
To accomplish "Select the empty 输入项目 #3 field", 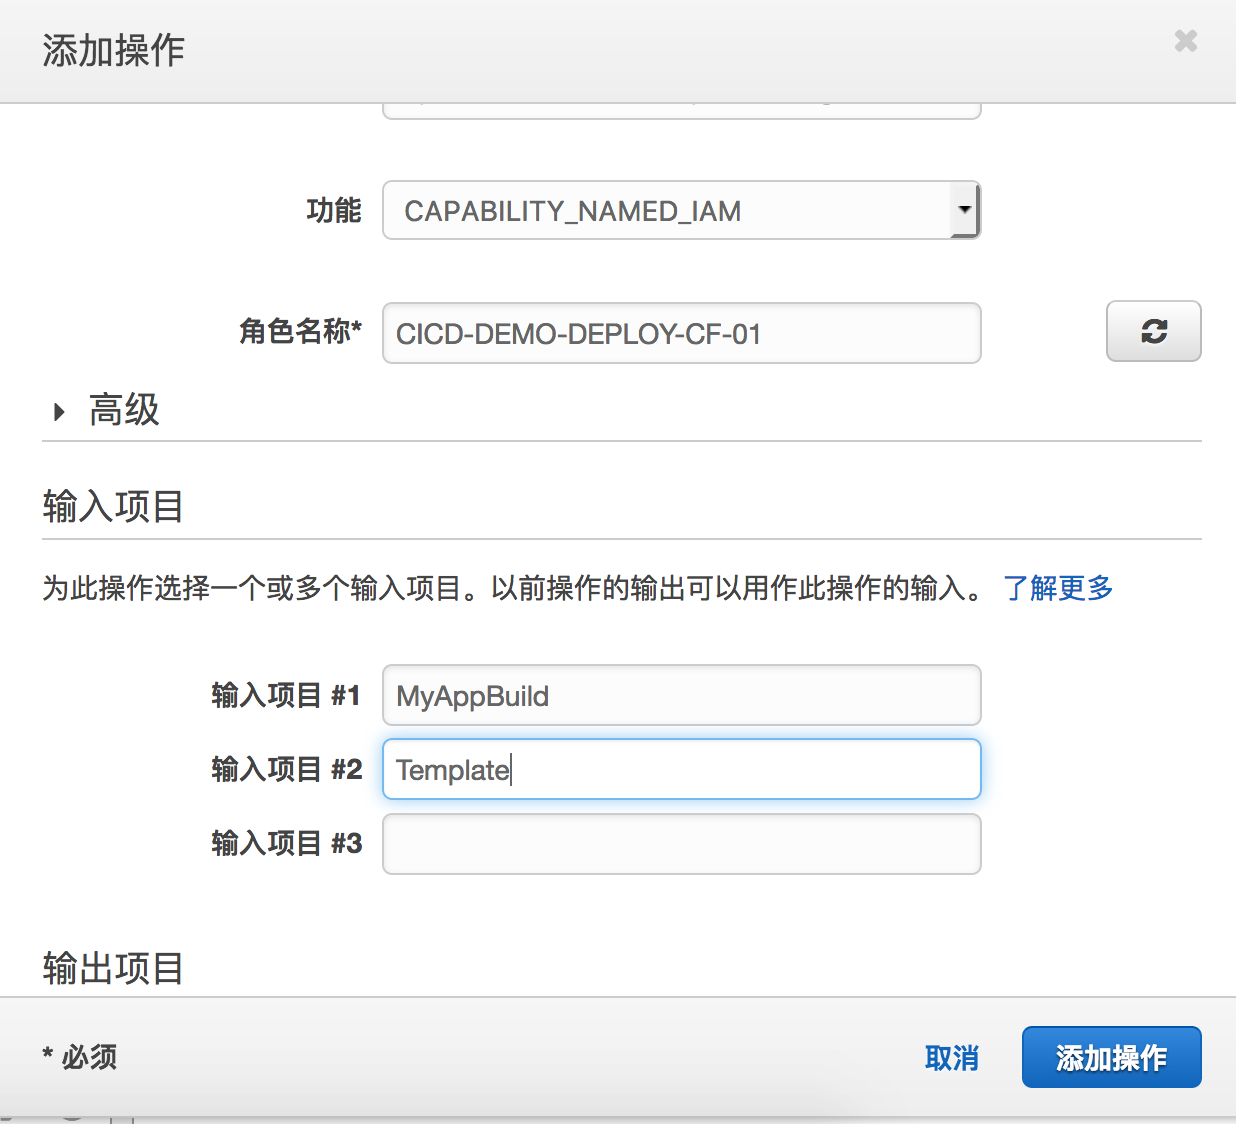I will 680,843.
